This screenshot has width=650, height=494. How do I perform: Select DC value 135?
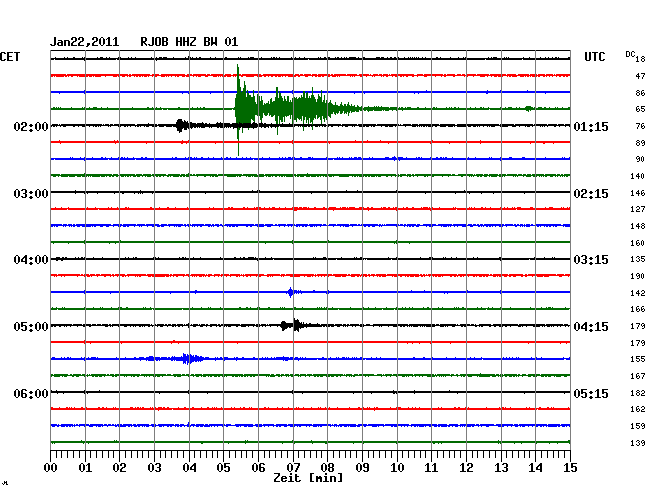coord(638,259)
